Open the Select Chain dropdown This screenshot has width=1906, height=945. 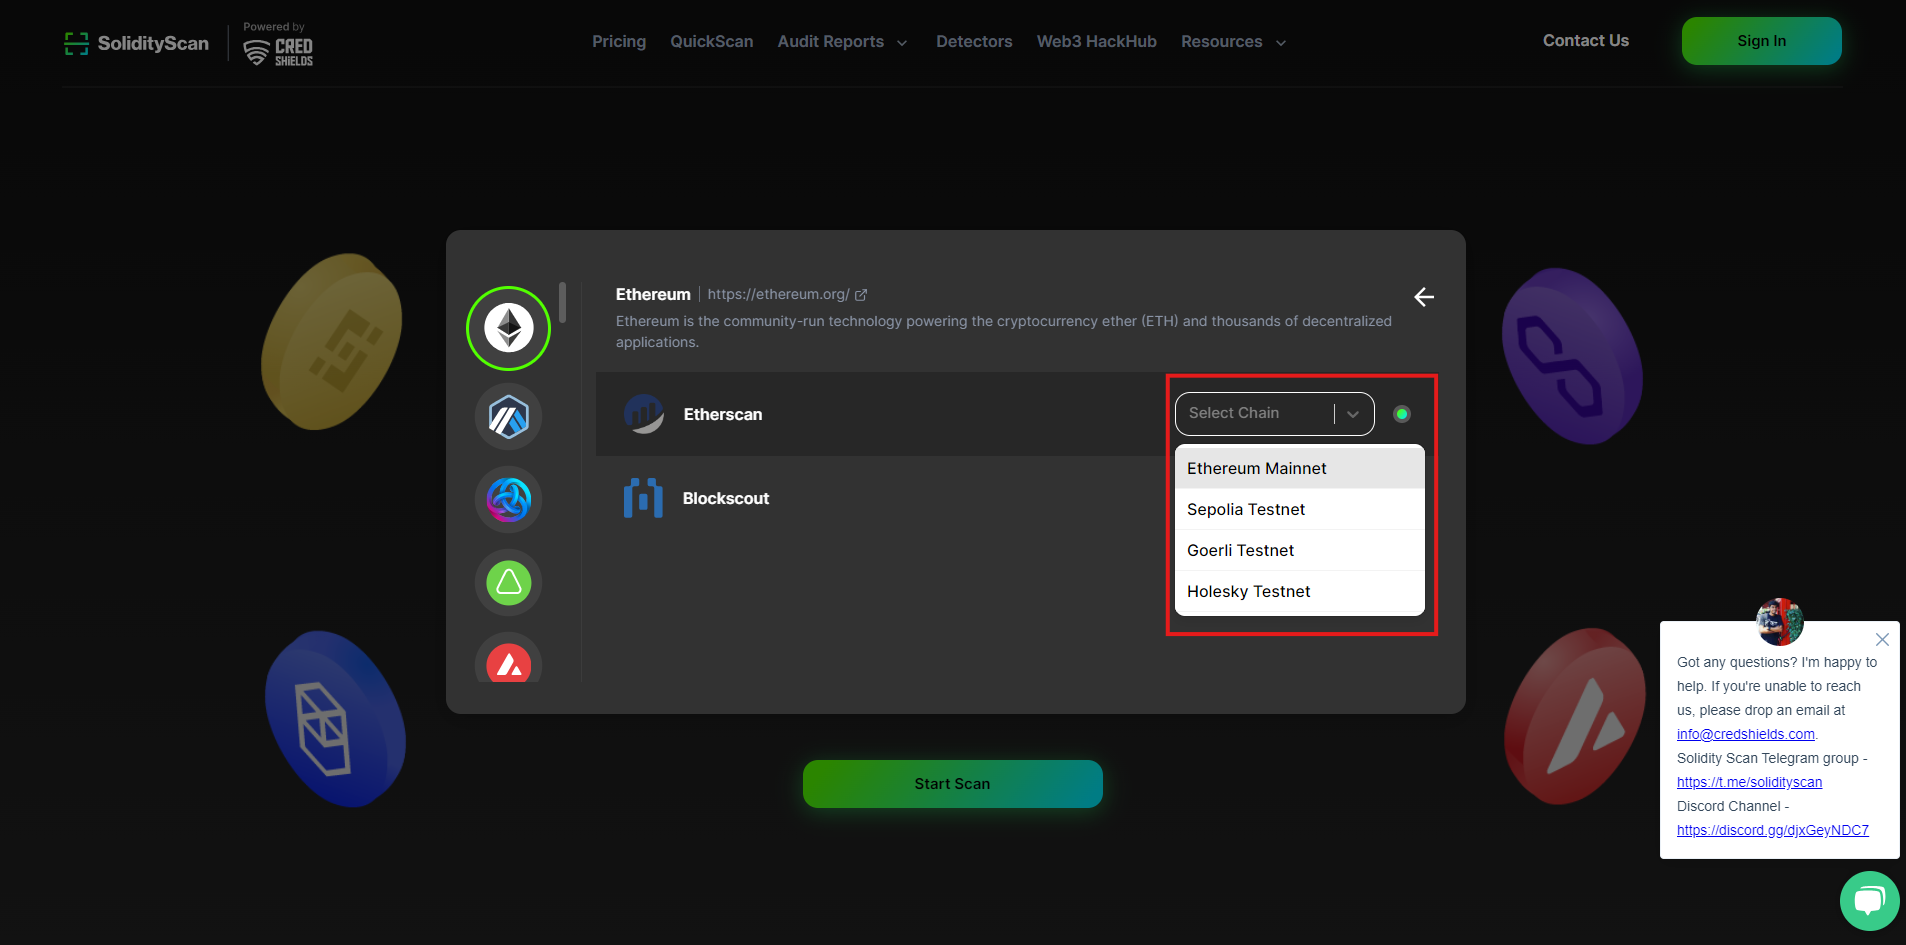point(1273,414)
